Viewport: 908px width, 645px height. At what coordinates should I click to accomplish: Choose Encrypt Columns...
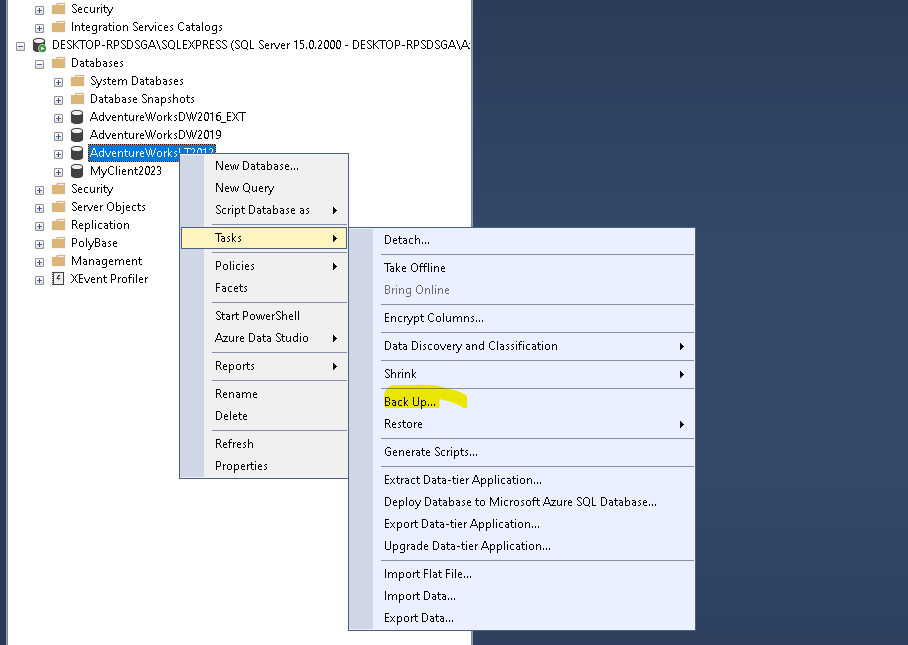[x=522, y=318]
